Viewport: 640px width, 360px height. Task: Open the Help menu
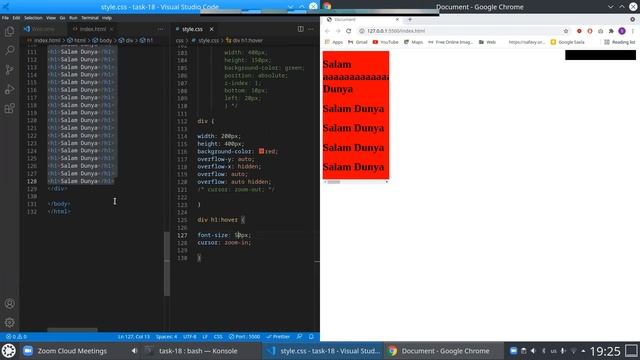pos(107,18)
